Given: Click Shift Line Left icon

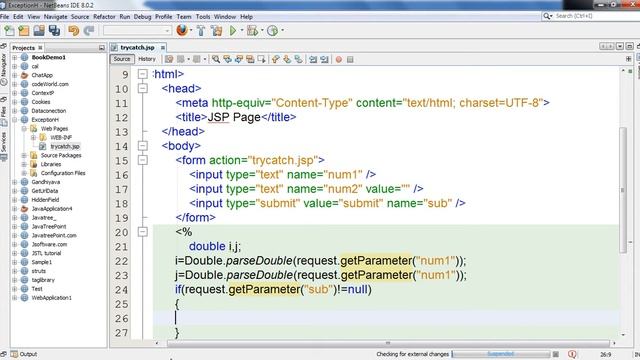Looking at the screenshot, I should (x=313, y=60).
